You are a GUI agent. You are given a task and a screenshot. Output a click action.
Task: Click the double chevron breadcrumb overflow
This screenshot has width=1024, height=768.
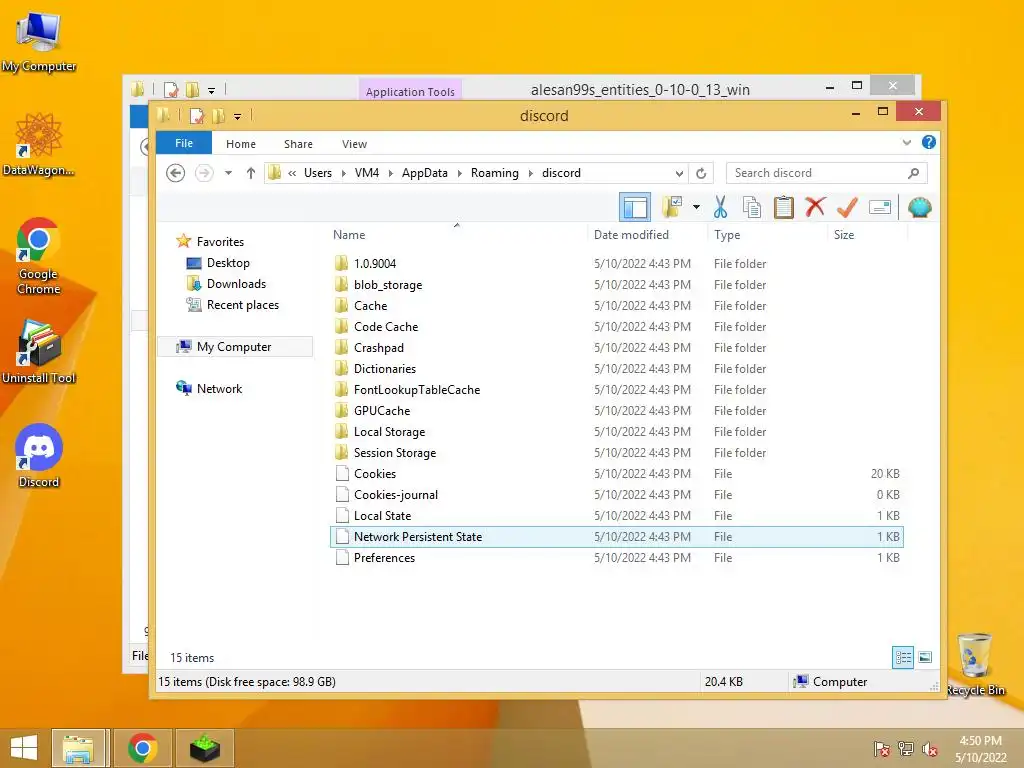(x=292, y=173)
